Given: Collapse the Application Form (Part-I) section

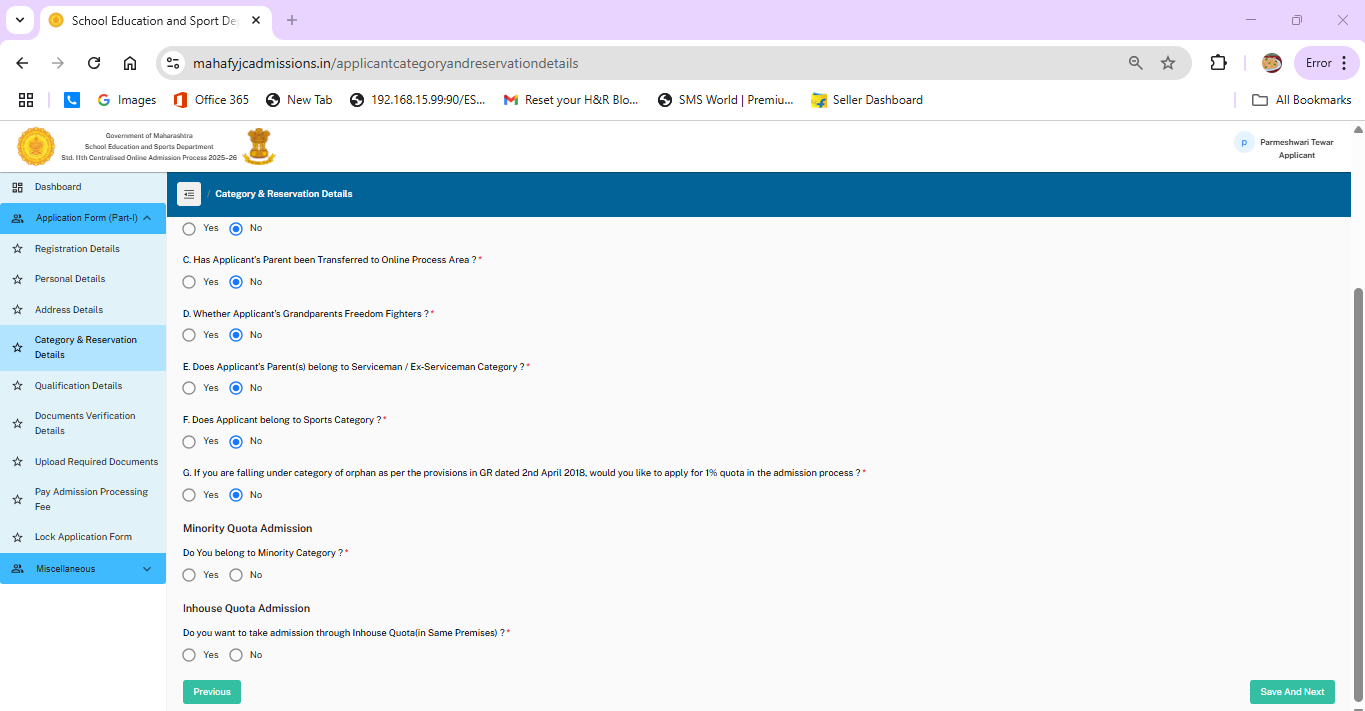Looking at the screenshot, I should point(83,218).
